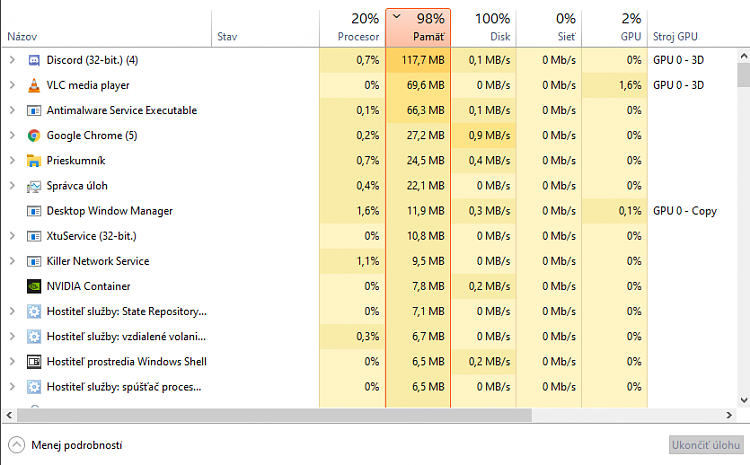Image resolution: width=750 pixels, height=465 pixels.
Task: Click the State Repository service gear icon
Action: pyautogui.click(x=34, y=311)
